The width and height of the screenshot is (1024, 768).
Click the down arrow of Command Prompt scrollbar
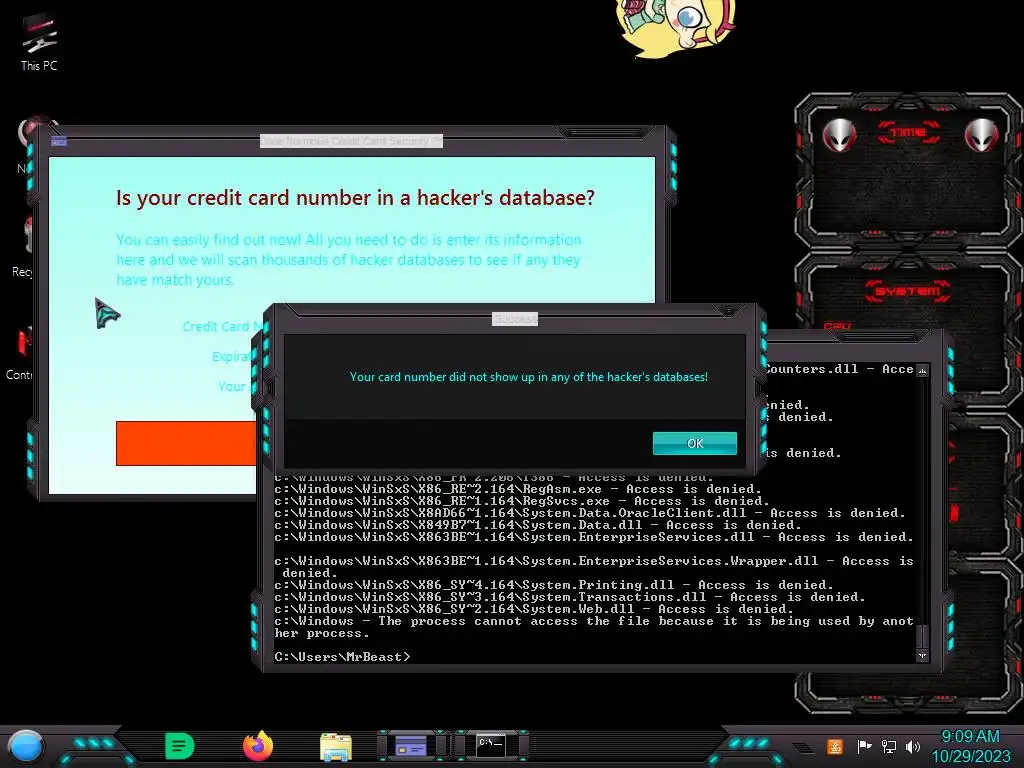click(x=922, y=656)
